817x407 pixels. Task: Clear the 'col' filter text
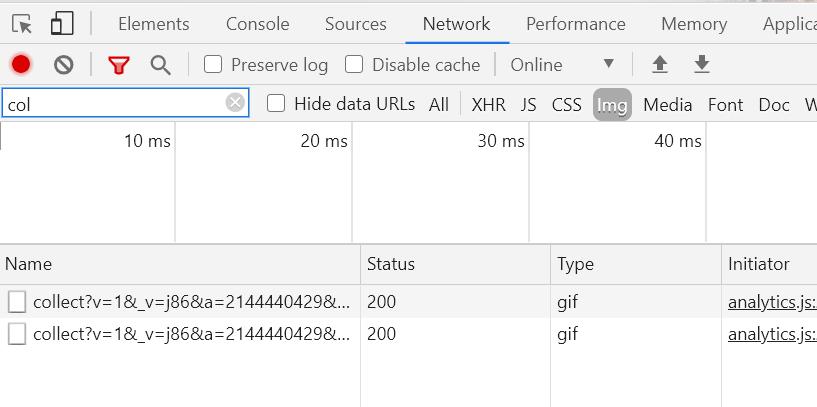[235, 103]
